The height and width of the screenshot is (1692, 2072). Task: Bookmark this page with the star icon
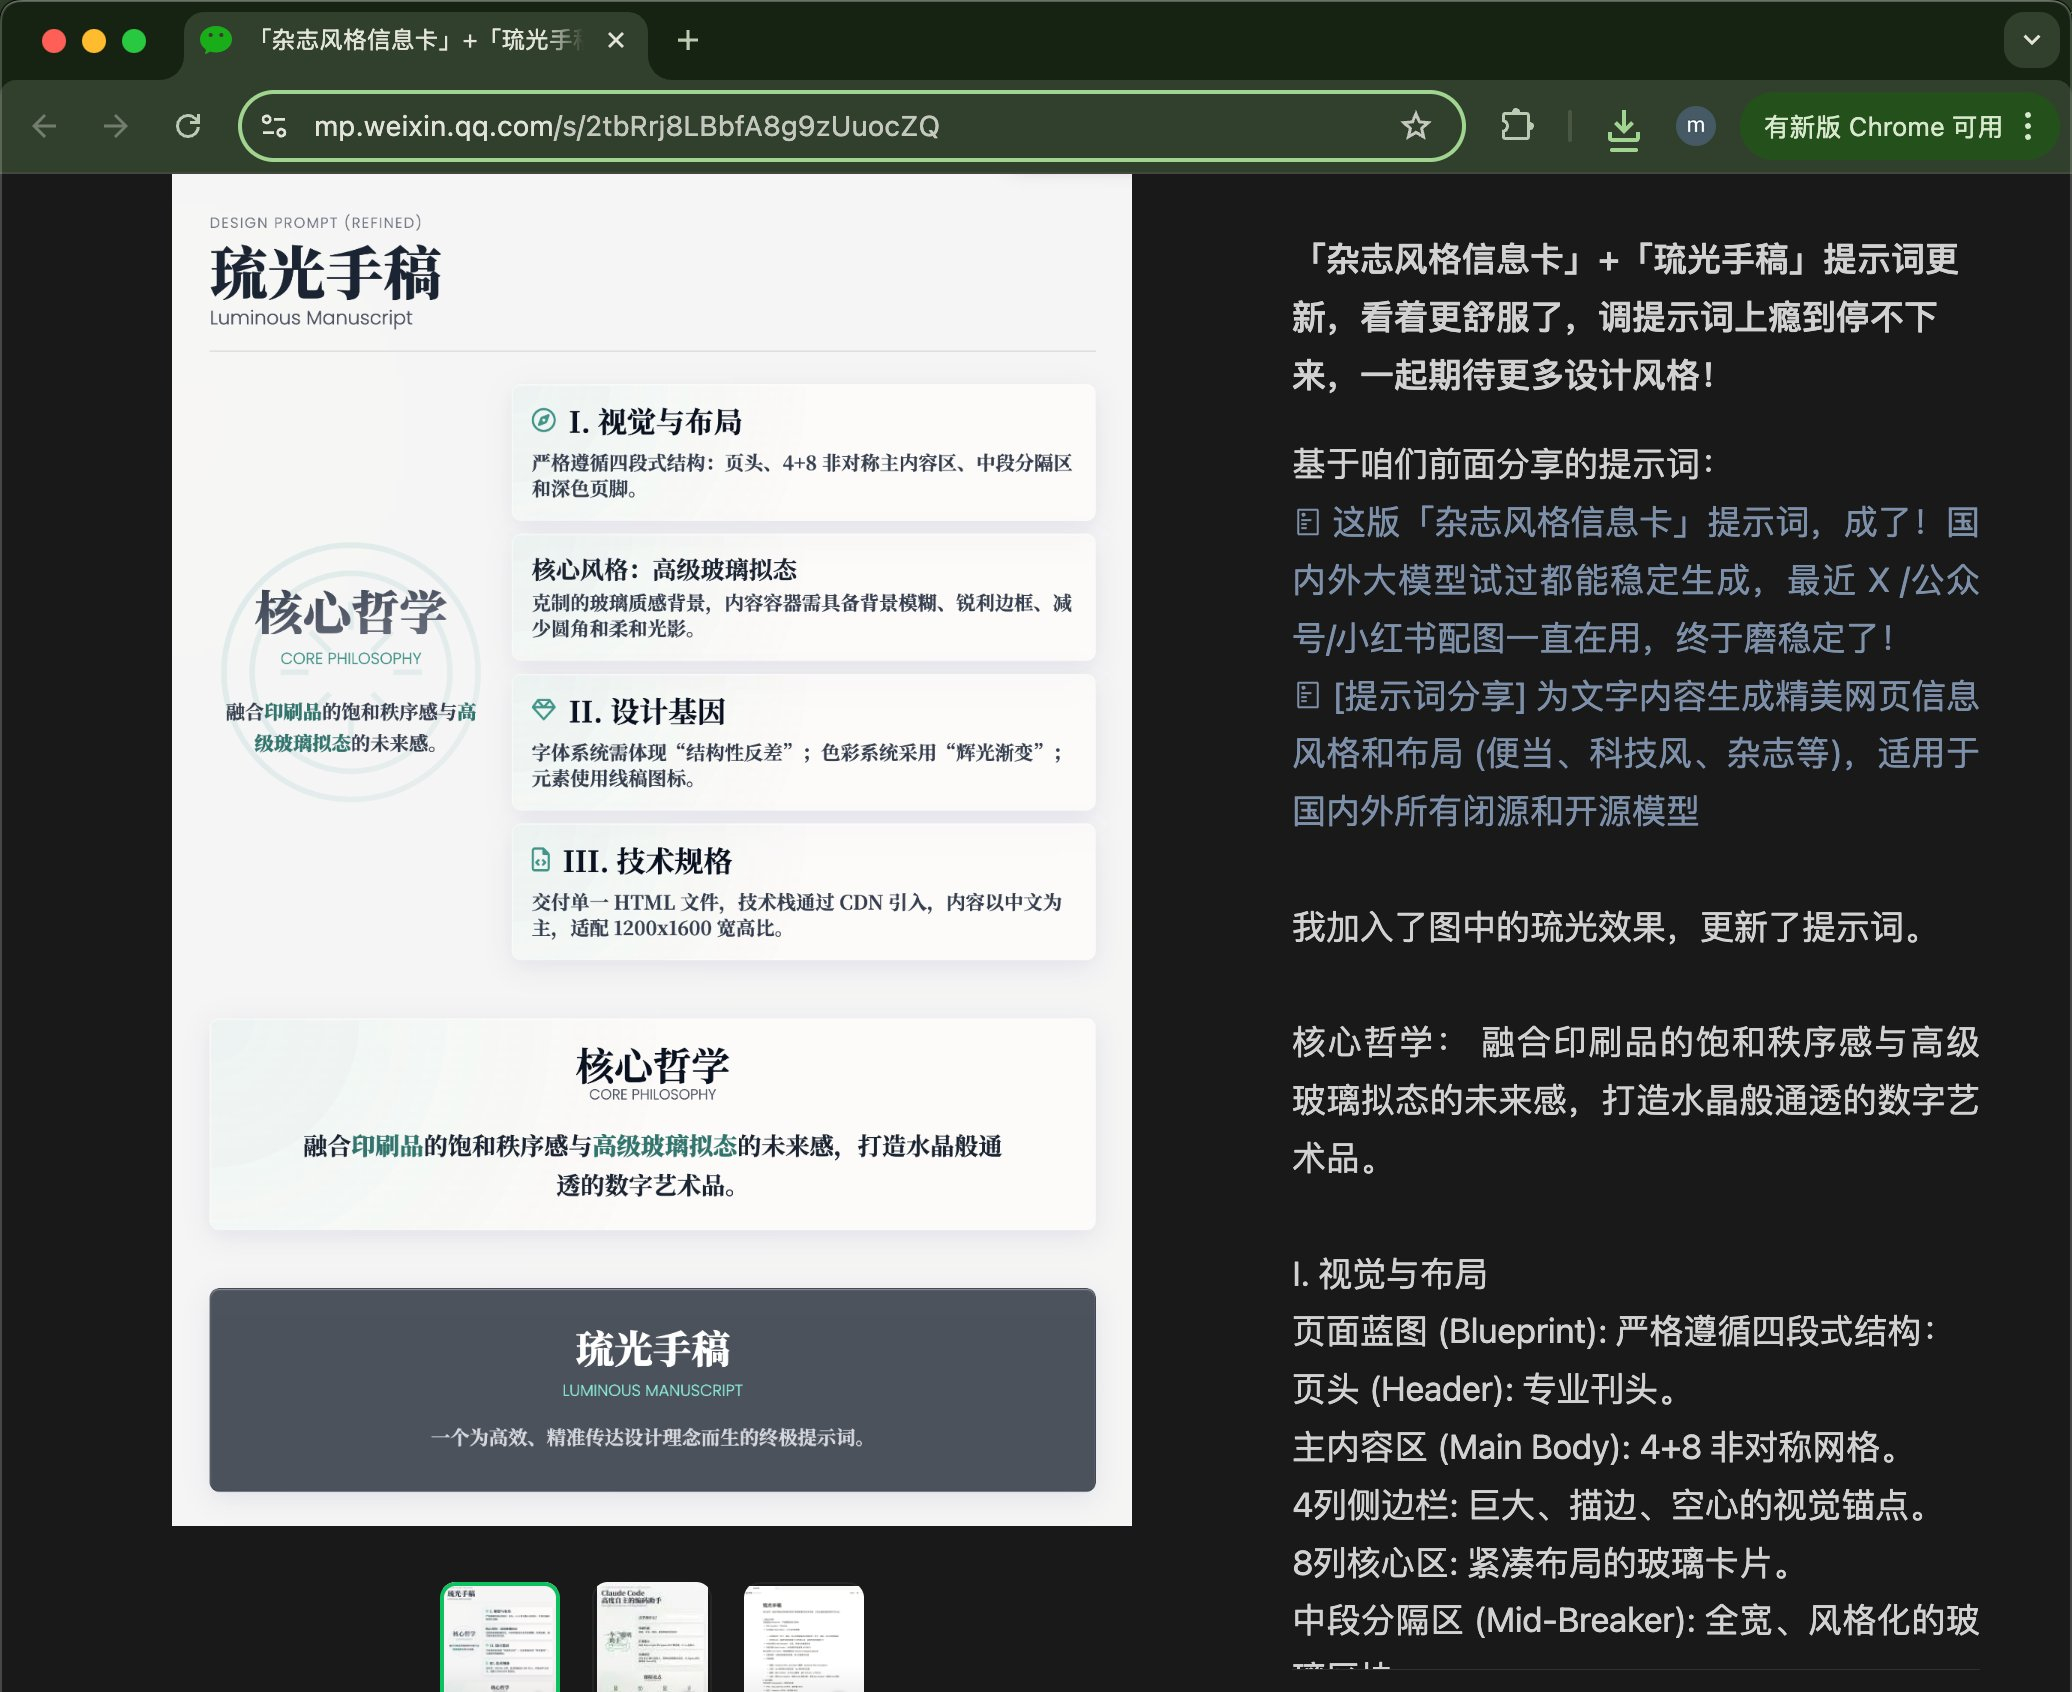(x=1415, y=126)
